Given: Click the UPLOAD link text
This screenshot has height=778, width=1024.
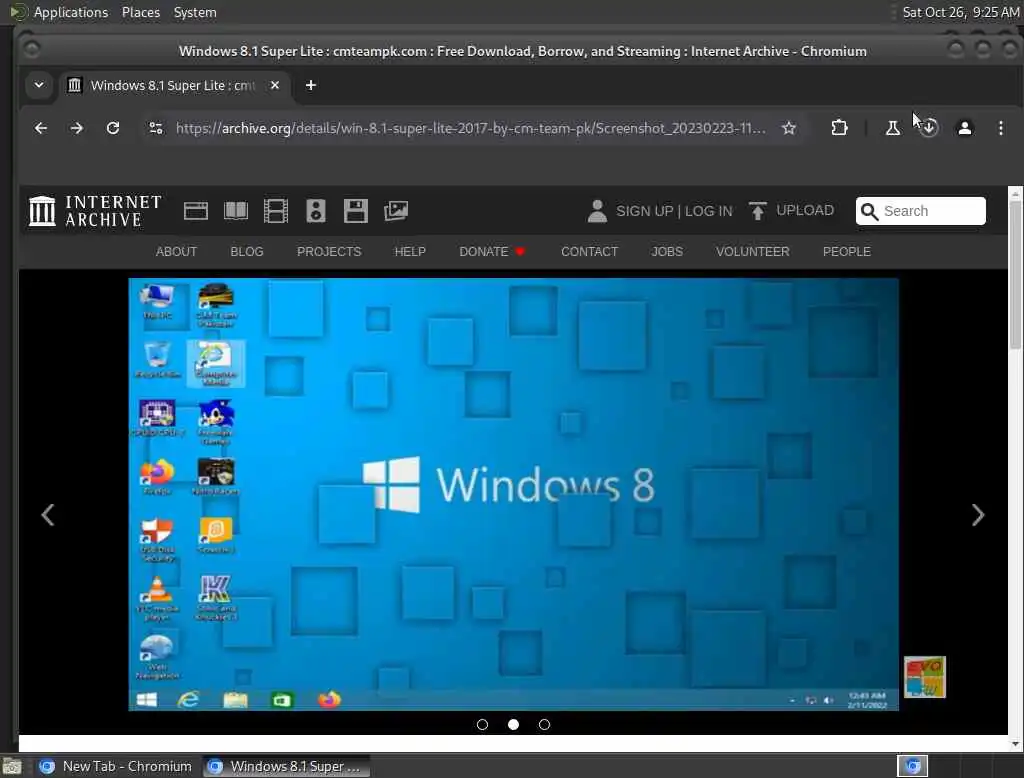Looking at the screenshot, I should coord(805,210).
